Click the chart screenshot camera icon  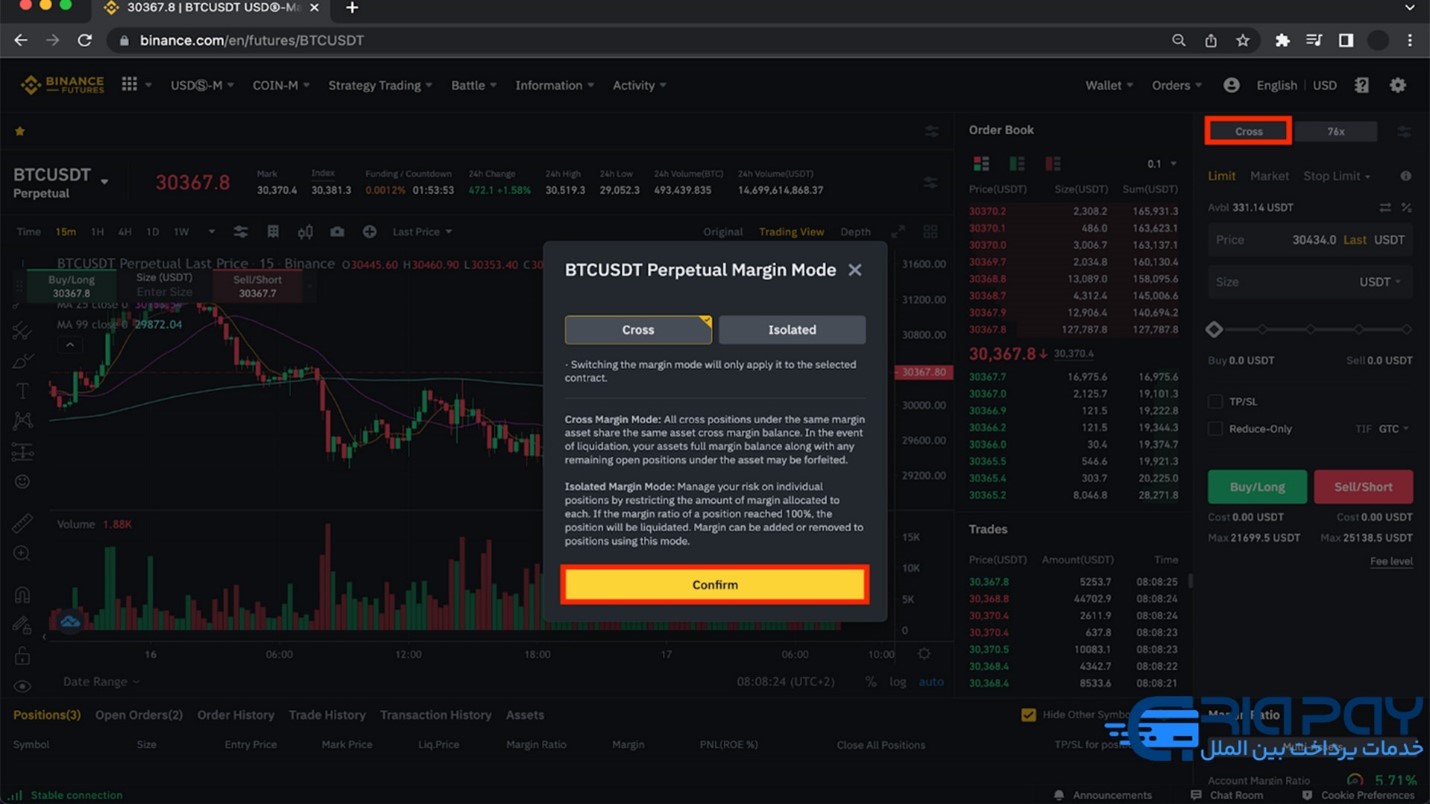tap(337, 232)
